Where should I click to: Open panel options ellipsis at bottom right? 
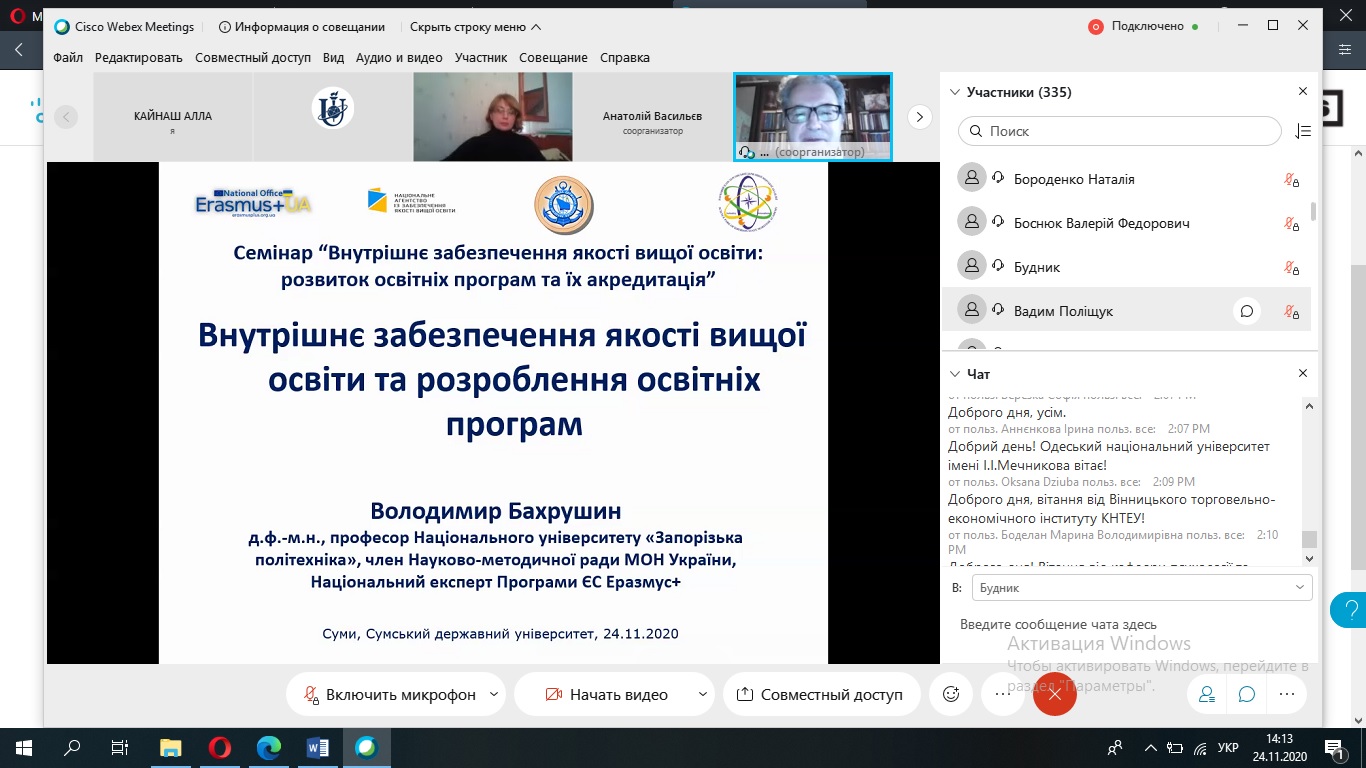point(1287,694)
